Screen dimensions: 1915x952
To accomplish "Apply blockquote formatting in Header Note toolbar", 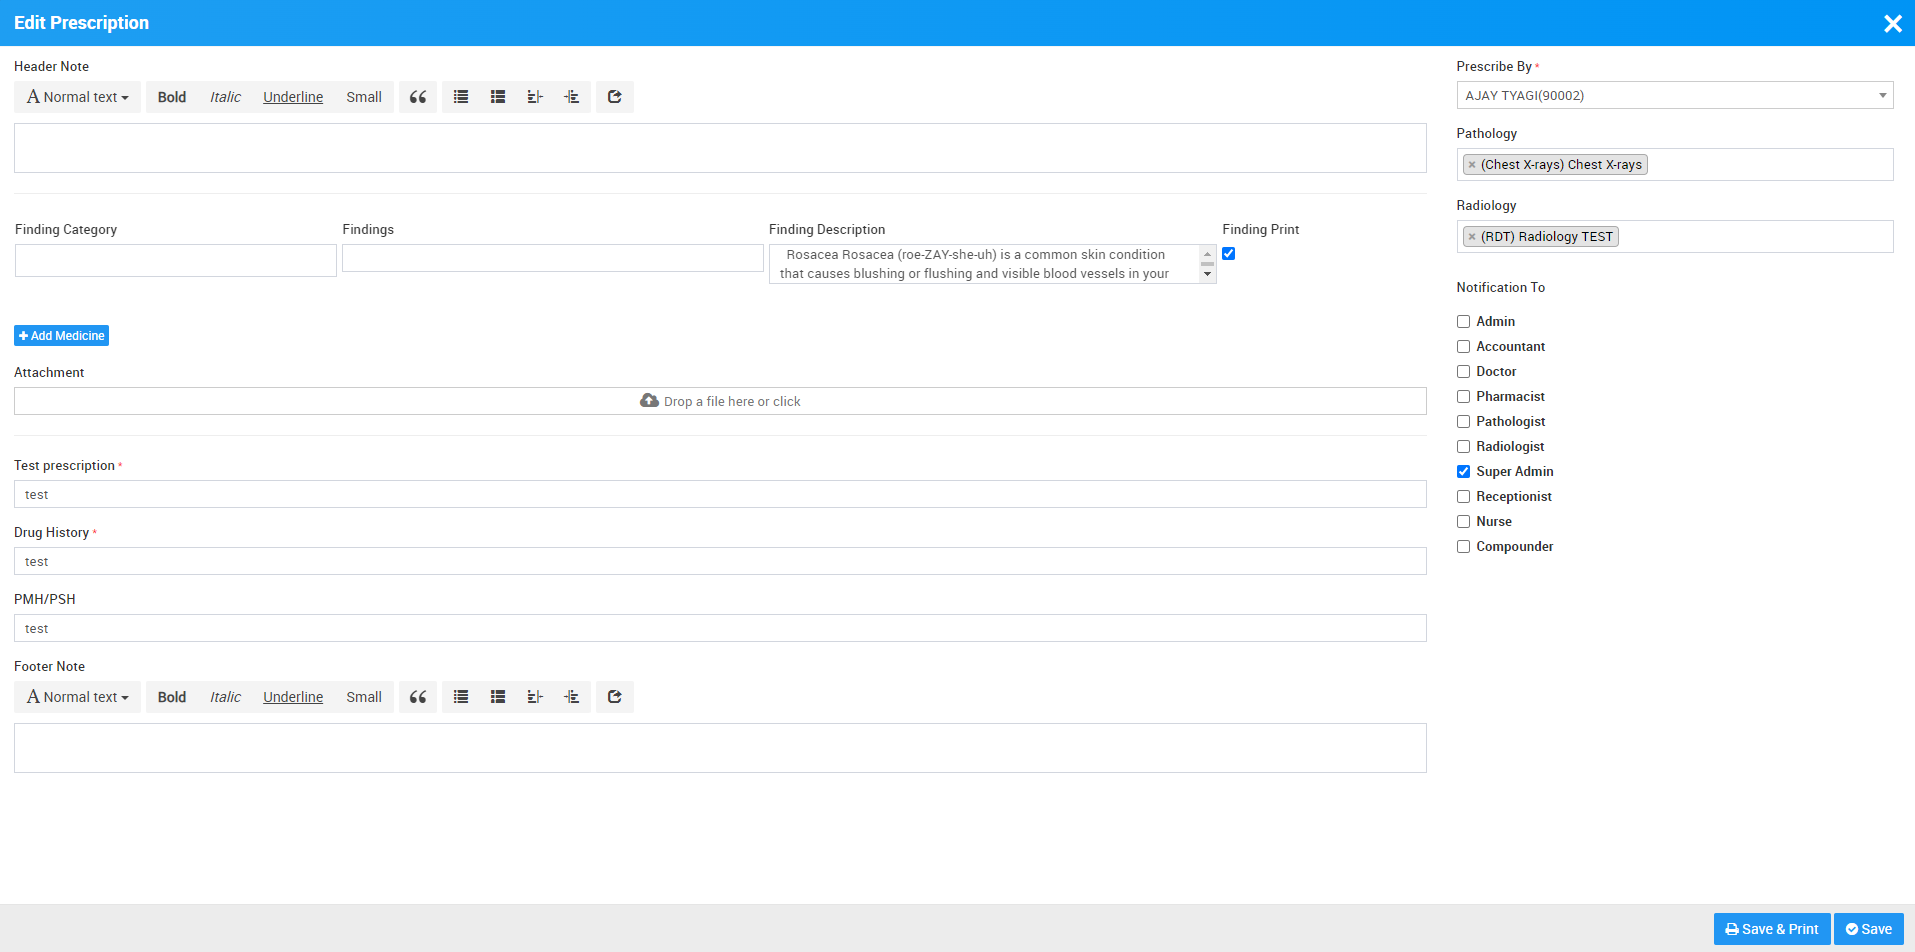I will (418, 96).
